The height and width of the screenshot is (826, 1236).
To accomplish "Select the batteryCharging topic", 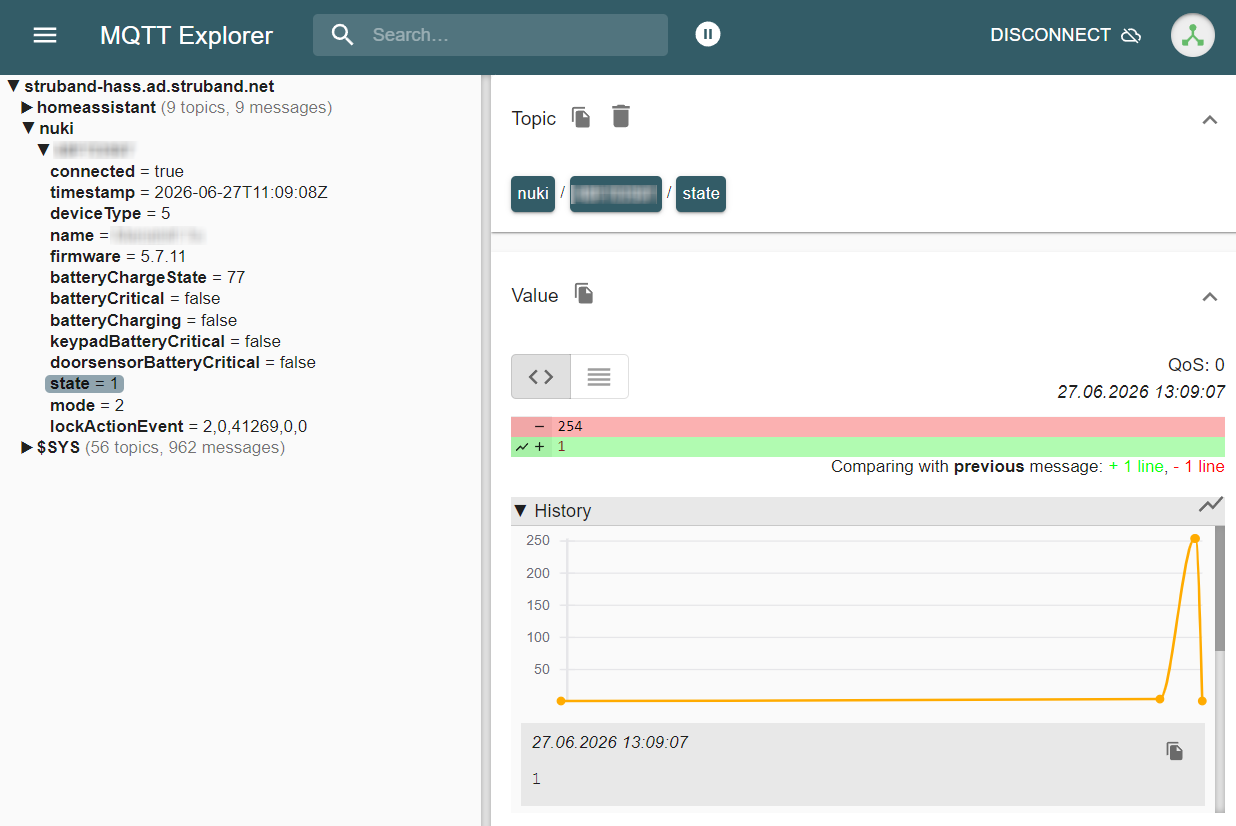I will coord(144,320).
